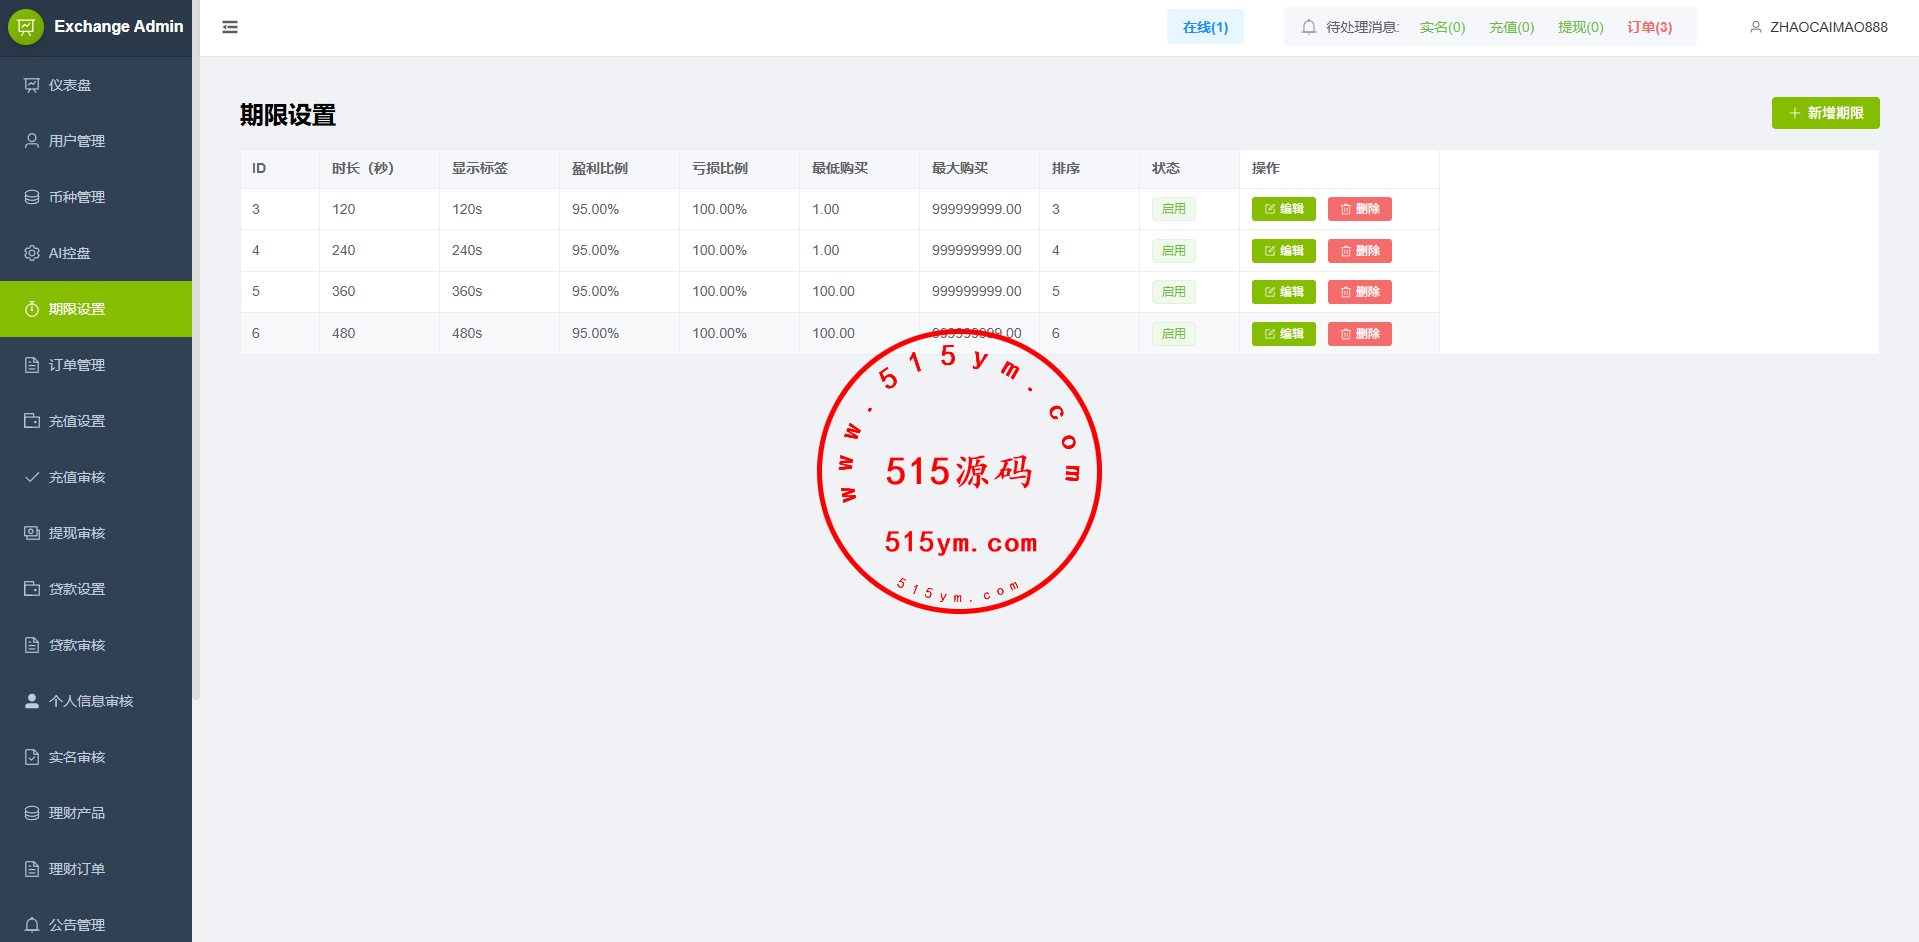Open 用户管理 in the sidebar
This screenshot has width=1919, height=942.
pos(76,141)
